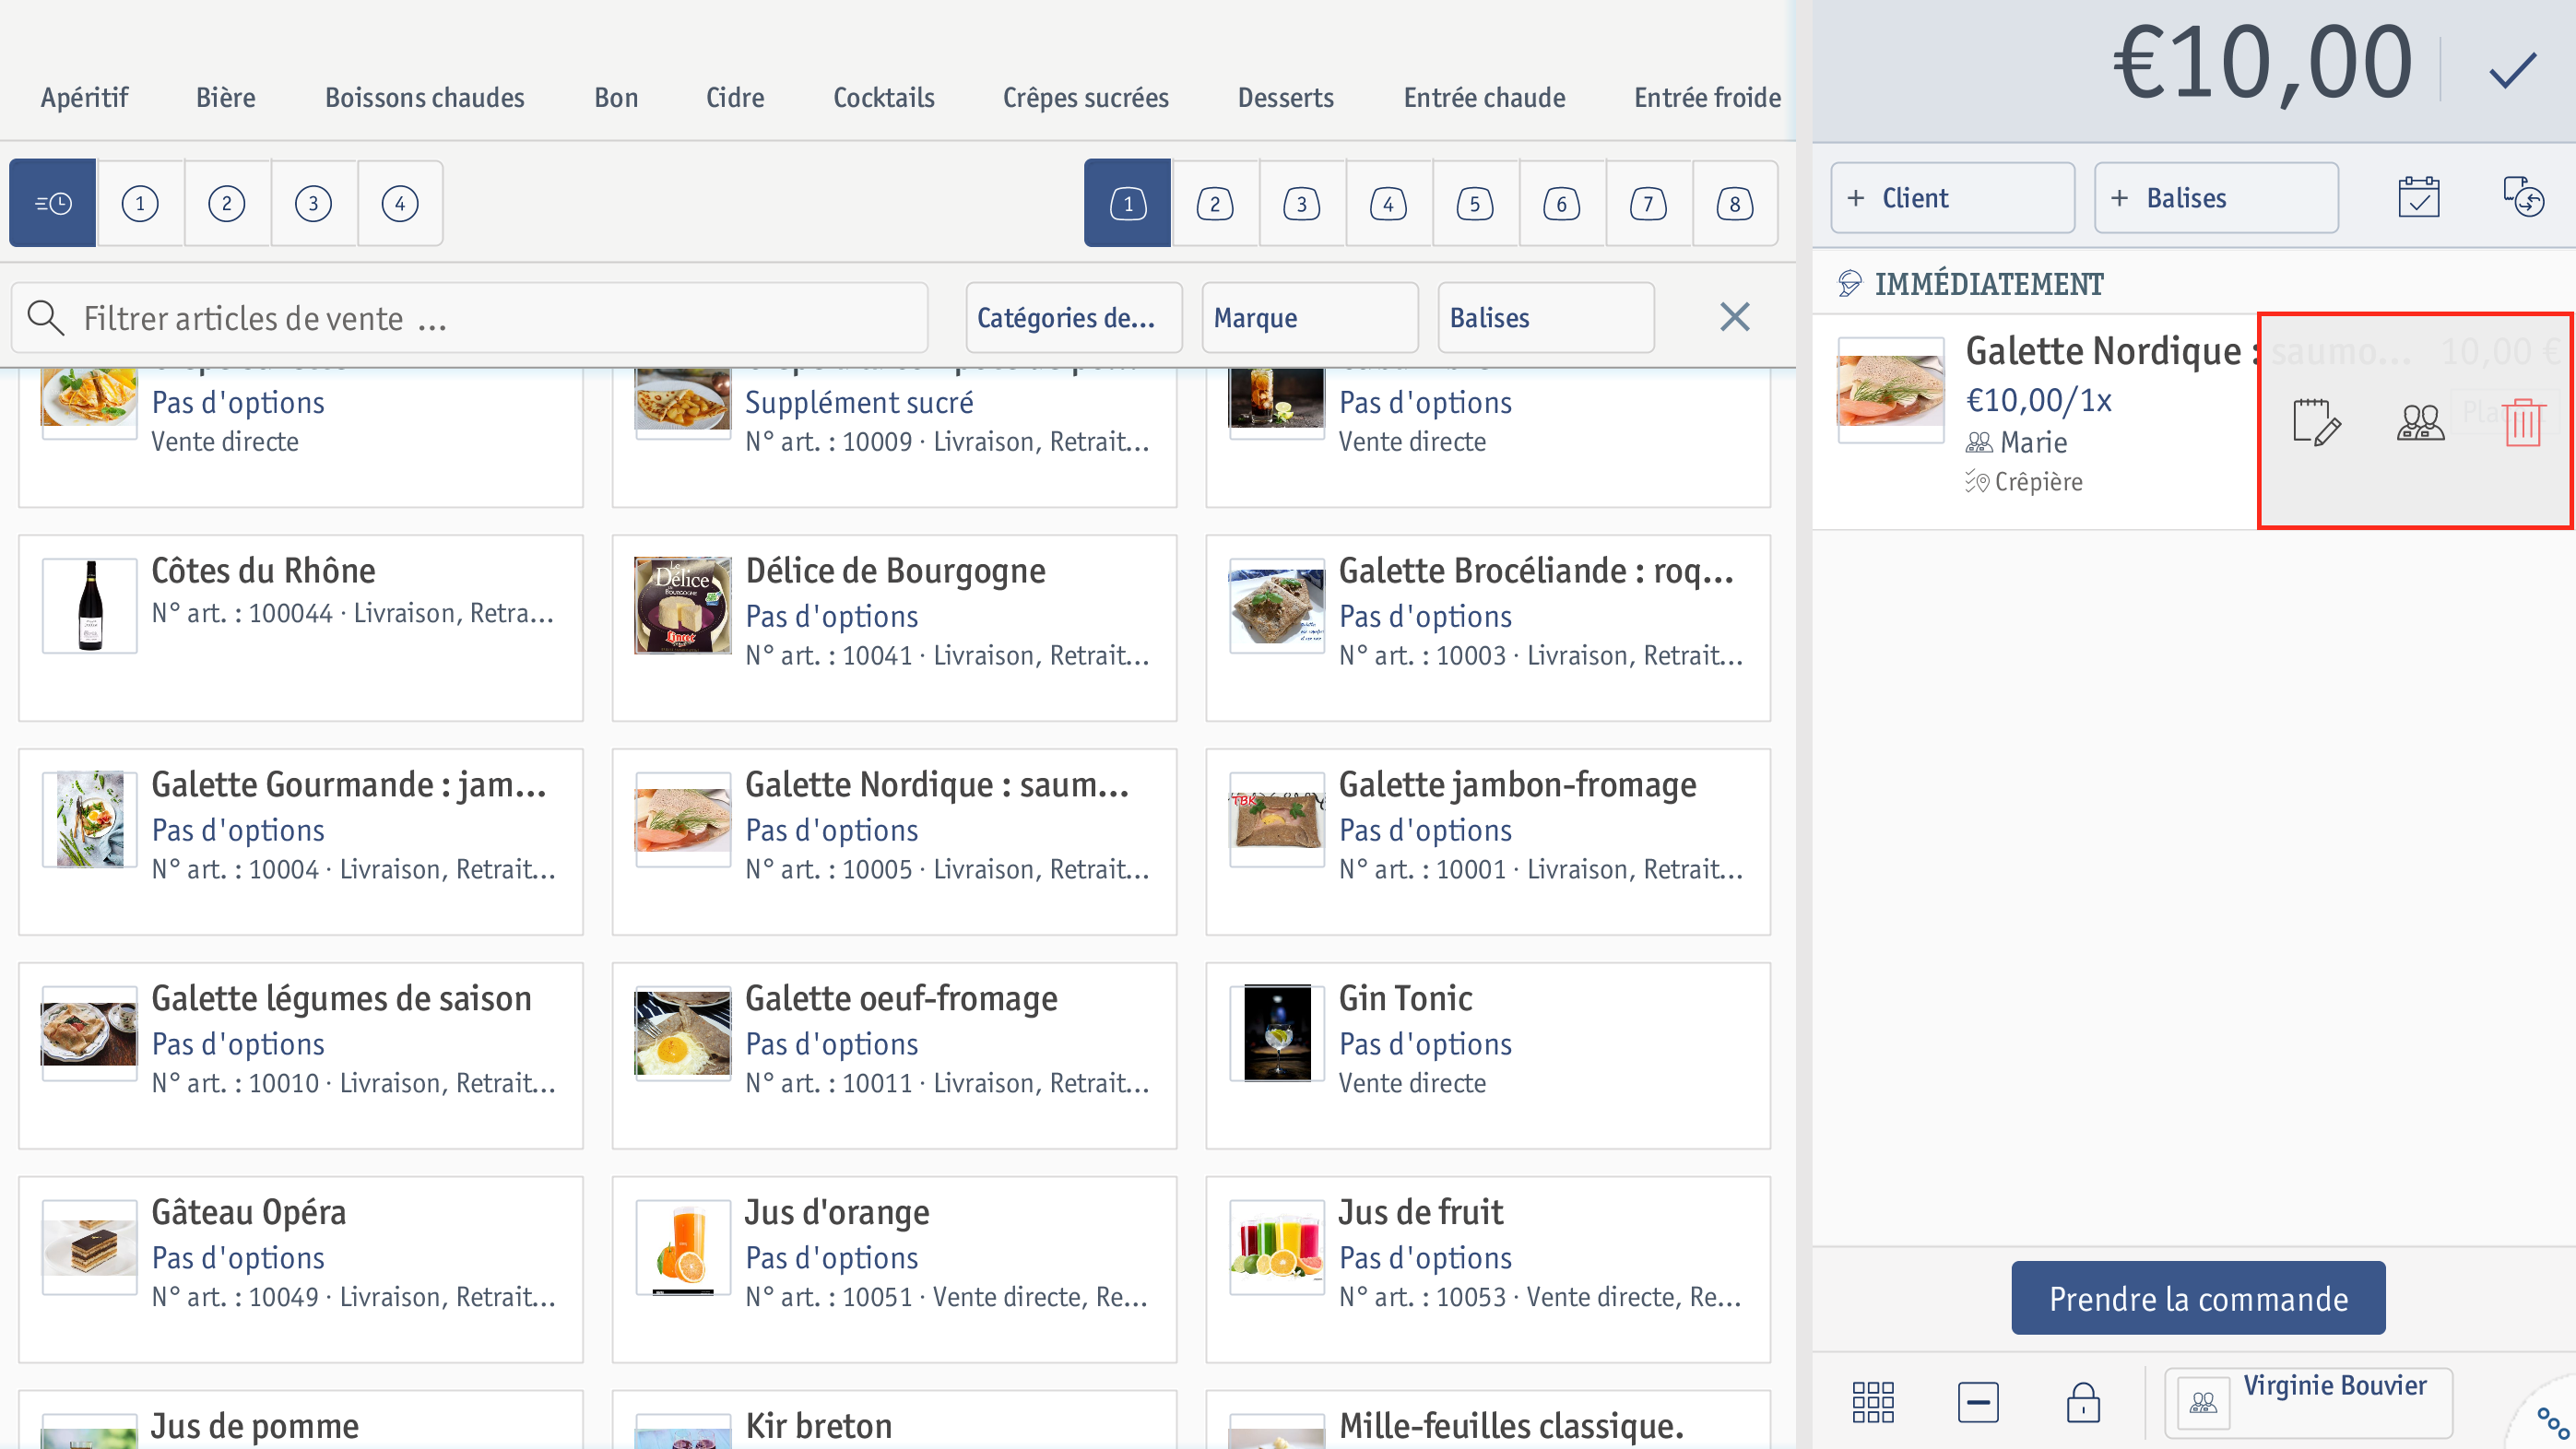The width and height of the screenshot is (2576, 1449).
Task: Click the search magnifier icon
Action: (x=45, y=317)
